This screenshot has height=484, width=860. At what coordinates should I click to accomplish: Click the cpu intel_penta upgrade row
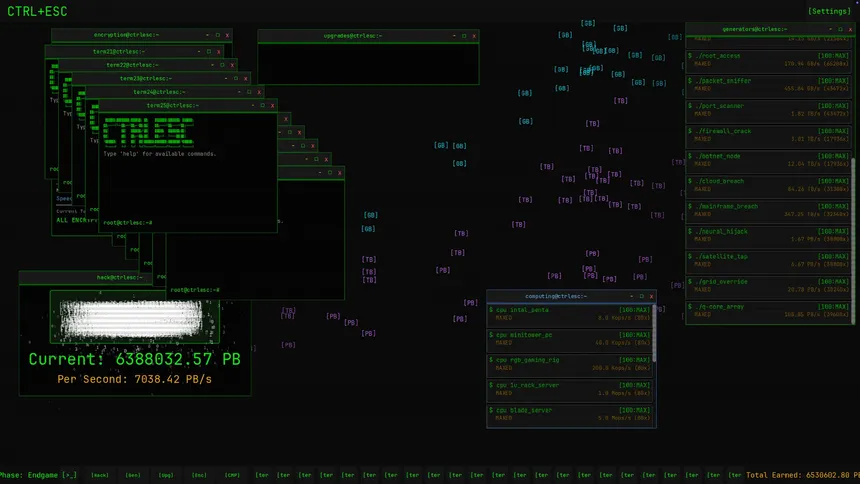(569, 314)
